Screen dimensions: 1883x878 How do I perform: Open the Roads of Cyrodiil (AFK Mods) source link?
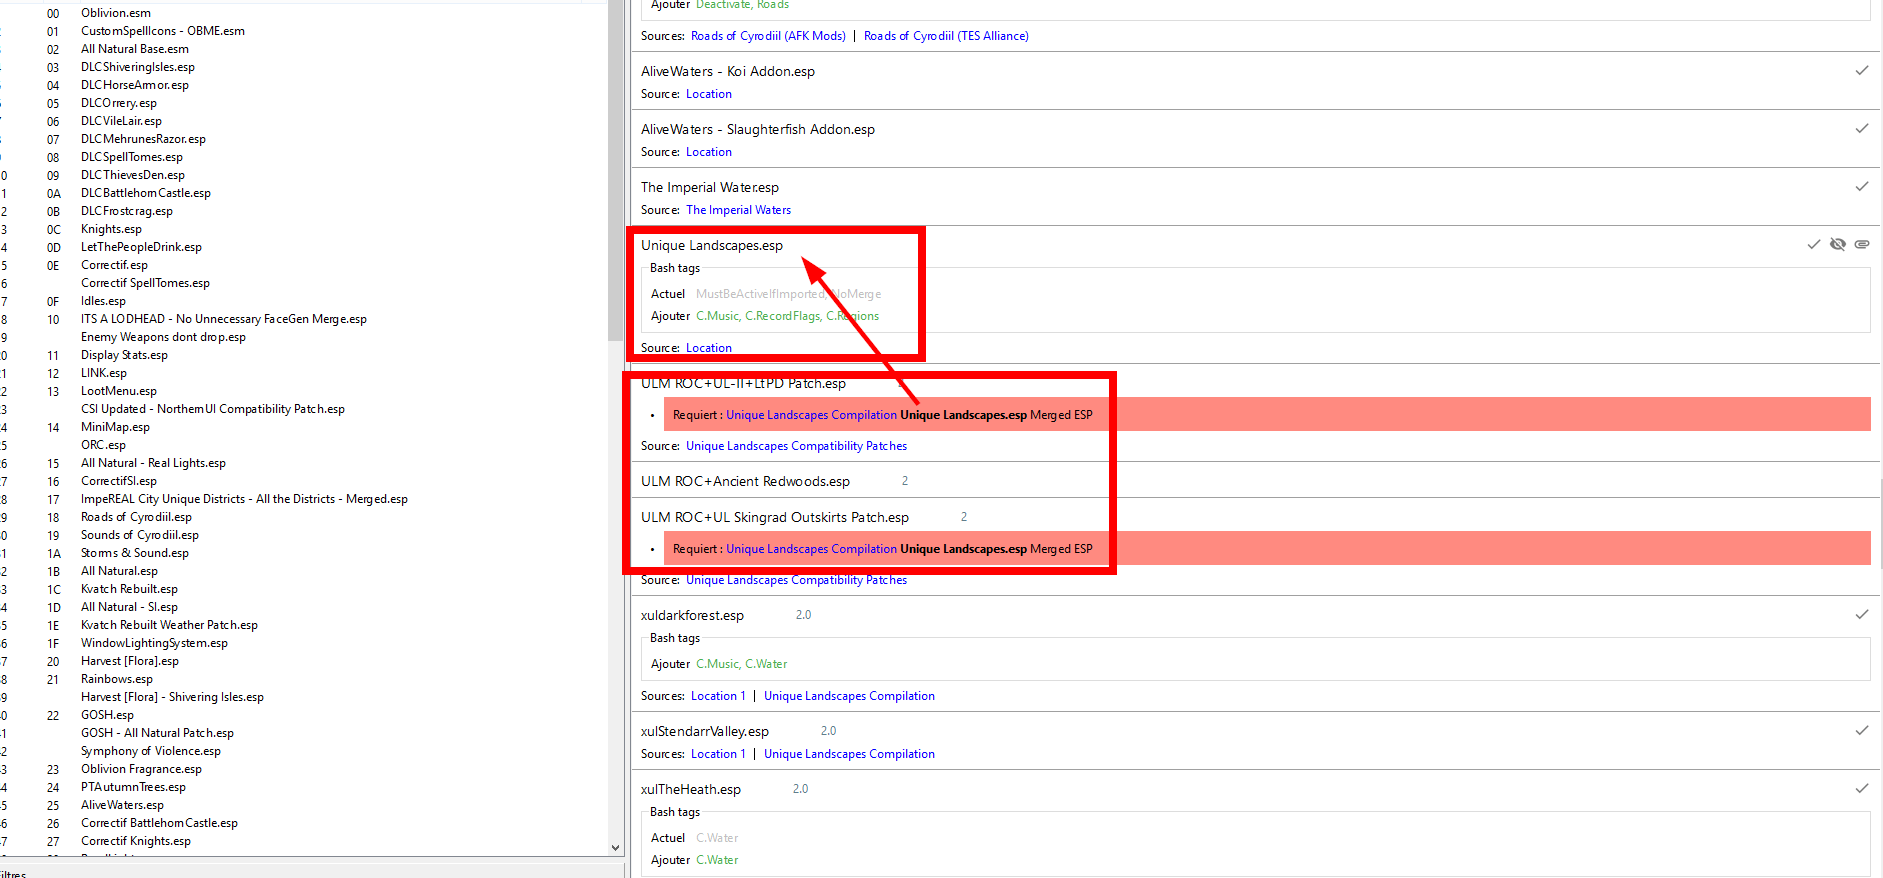click(768, 36)
